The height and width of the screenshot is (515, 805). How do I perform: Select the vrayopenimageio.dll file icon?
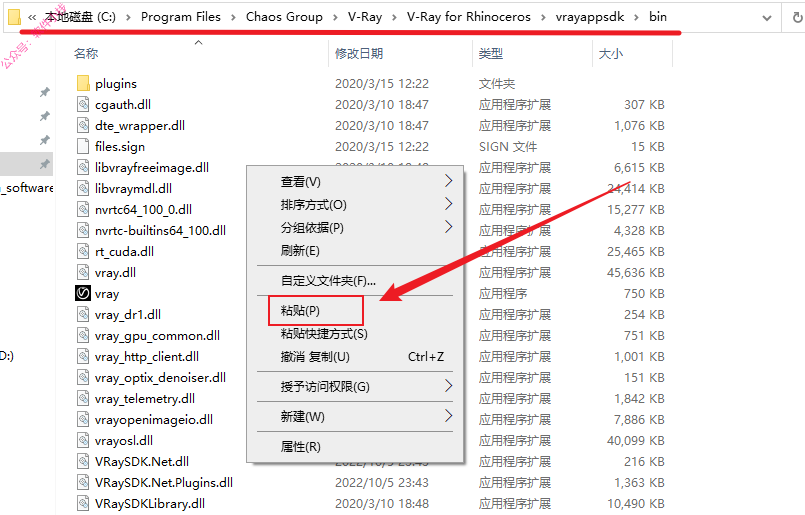pyautogui.click(x=83, y=419)
